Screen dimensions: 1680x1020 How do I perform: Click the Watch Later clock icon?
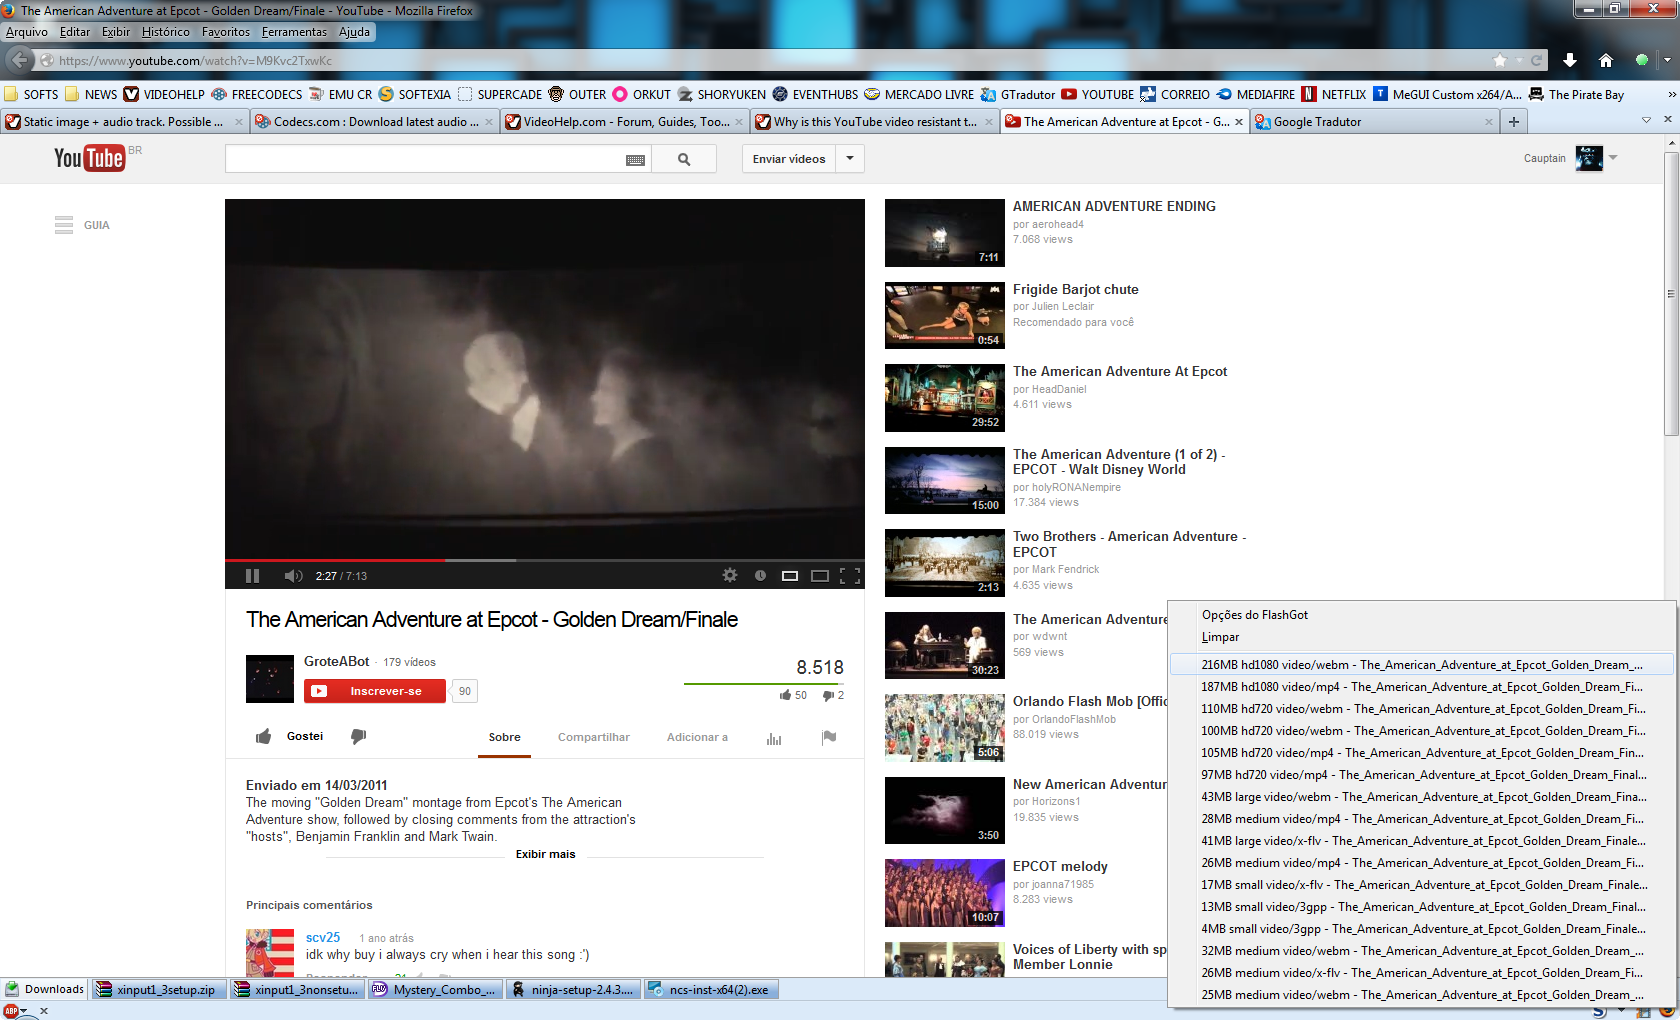[x=760, y=575]
